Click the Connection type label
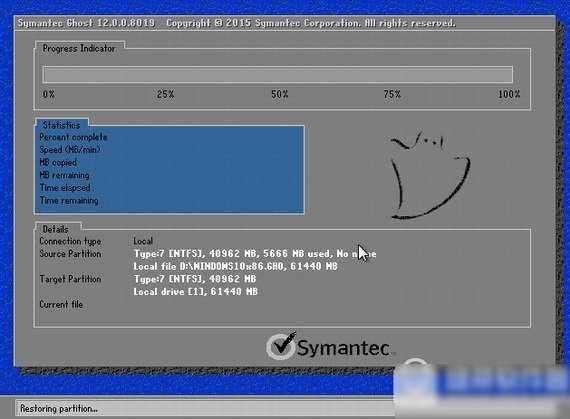This screenshot has height=419, width=570. tap(70, 241)
